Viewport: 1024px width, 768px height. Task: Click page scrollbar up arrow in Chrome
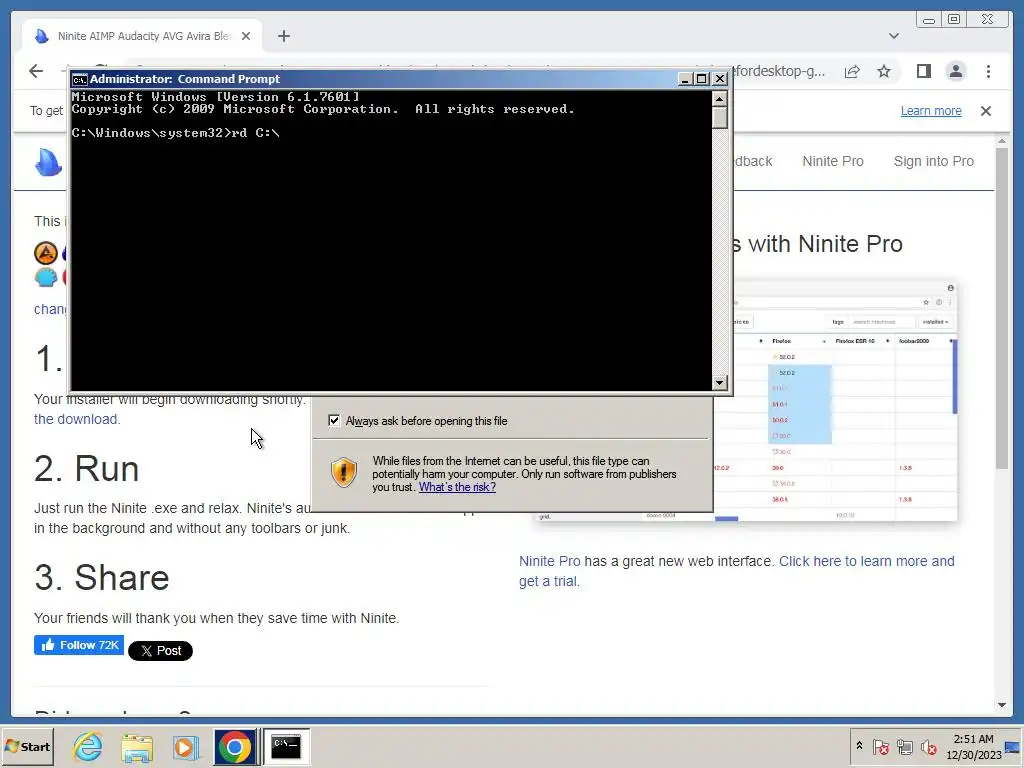pos(1002,141)
